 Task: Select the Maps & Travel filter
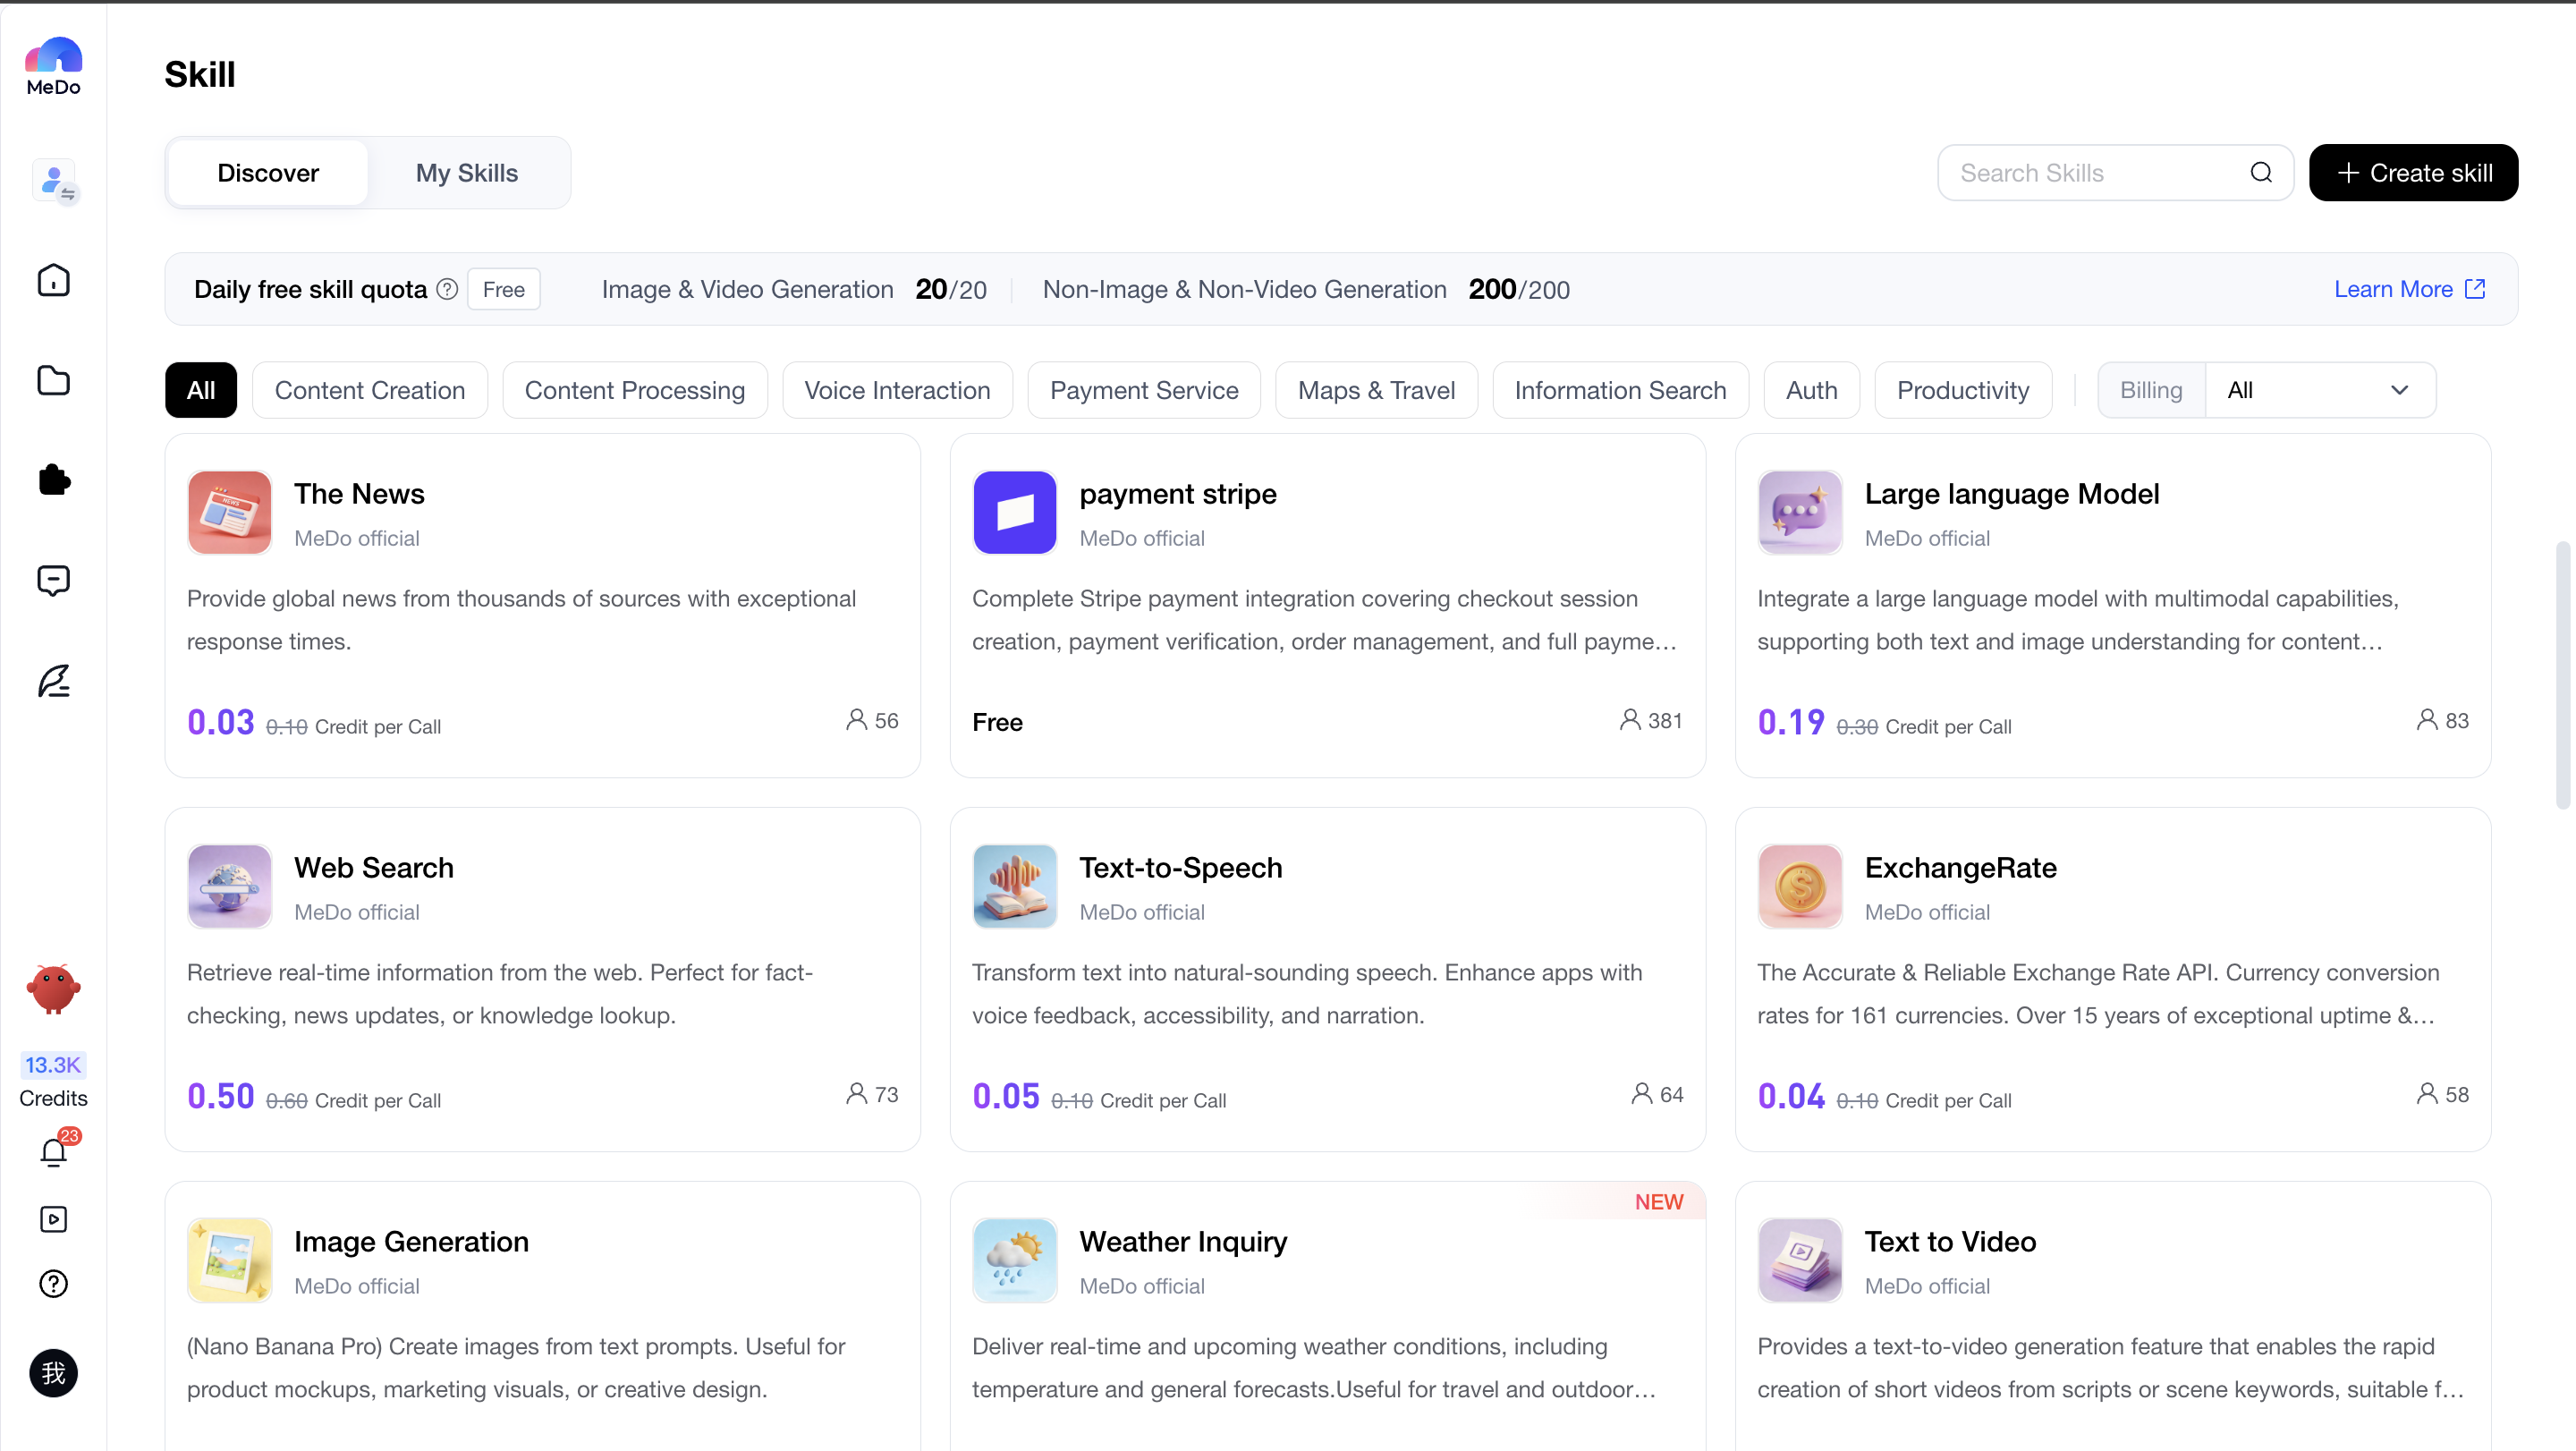click(1376, 390)
